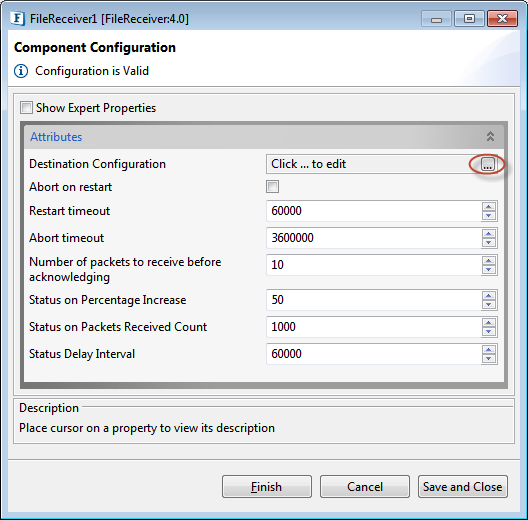Lower Status on Percentage Increase with the down arrow
Image resolution: width=528 pixels, height=520 pixels.
click(x=489, y=304)
